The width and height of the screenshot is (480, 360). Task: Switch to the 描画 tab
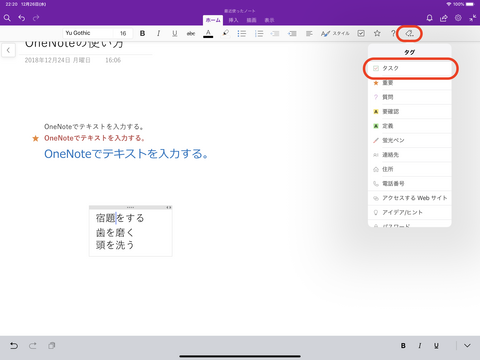click(x=251, y=20)
